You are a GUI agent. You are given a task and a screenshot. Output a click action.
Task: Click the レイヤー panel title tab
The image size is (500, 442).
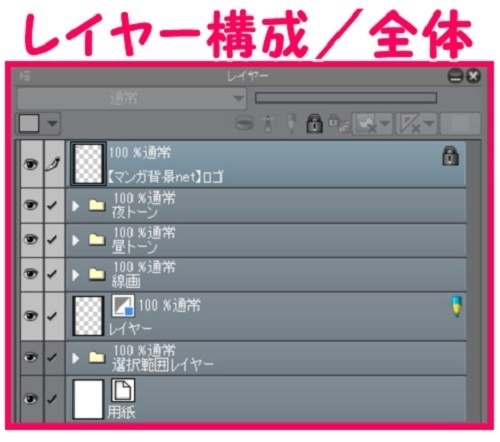[x=248, y=76]
